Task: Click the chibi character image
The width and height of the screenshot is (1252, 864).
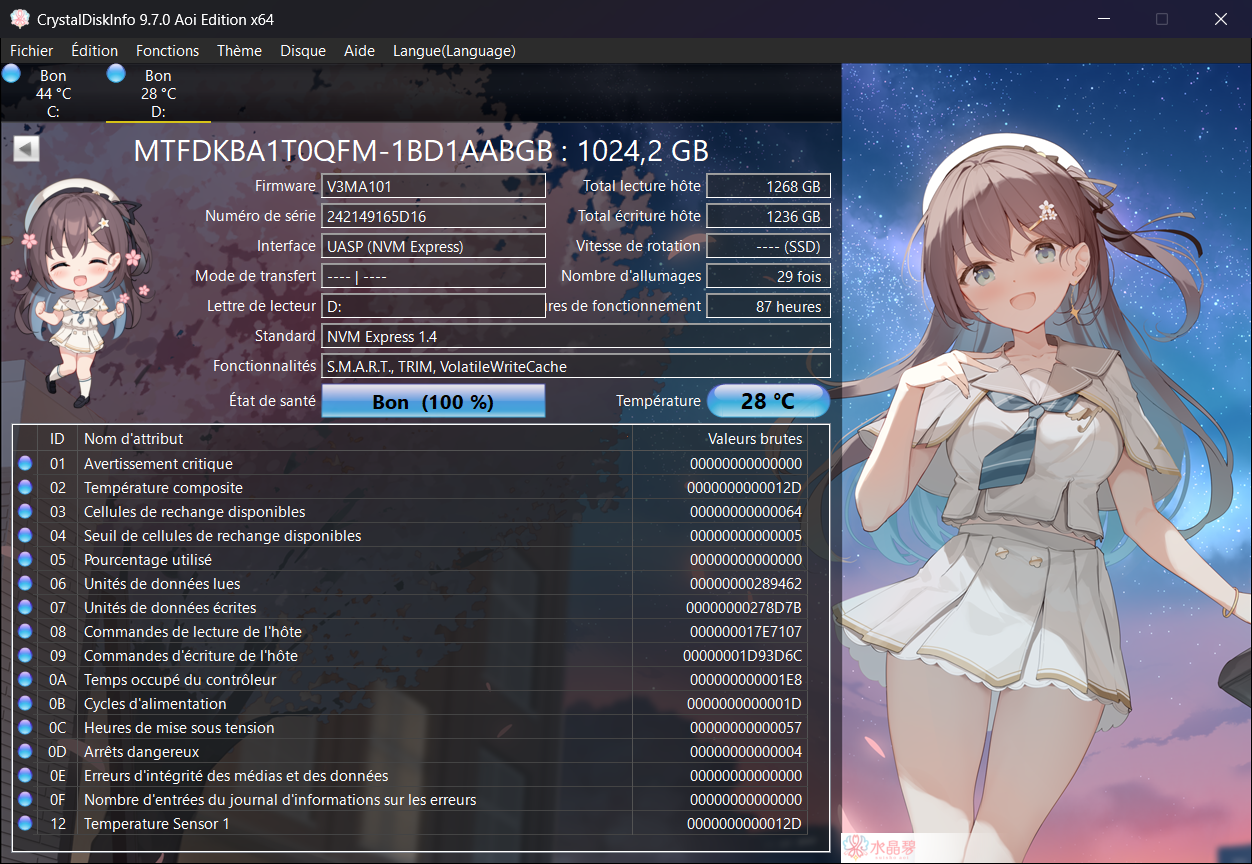Action: (x=82, y=293)
